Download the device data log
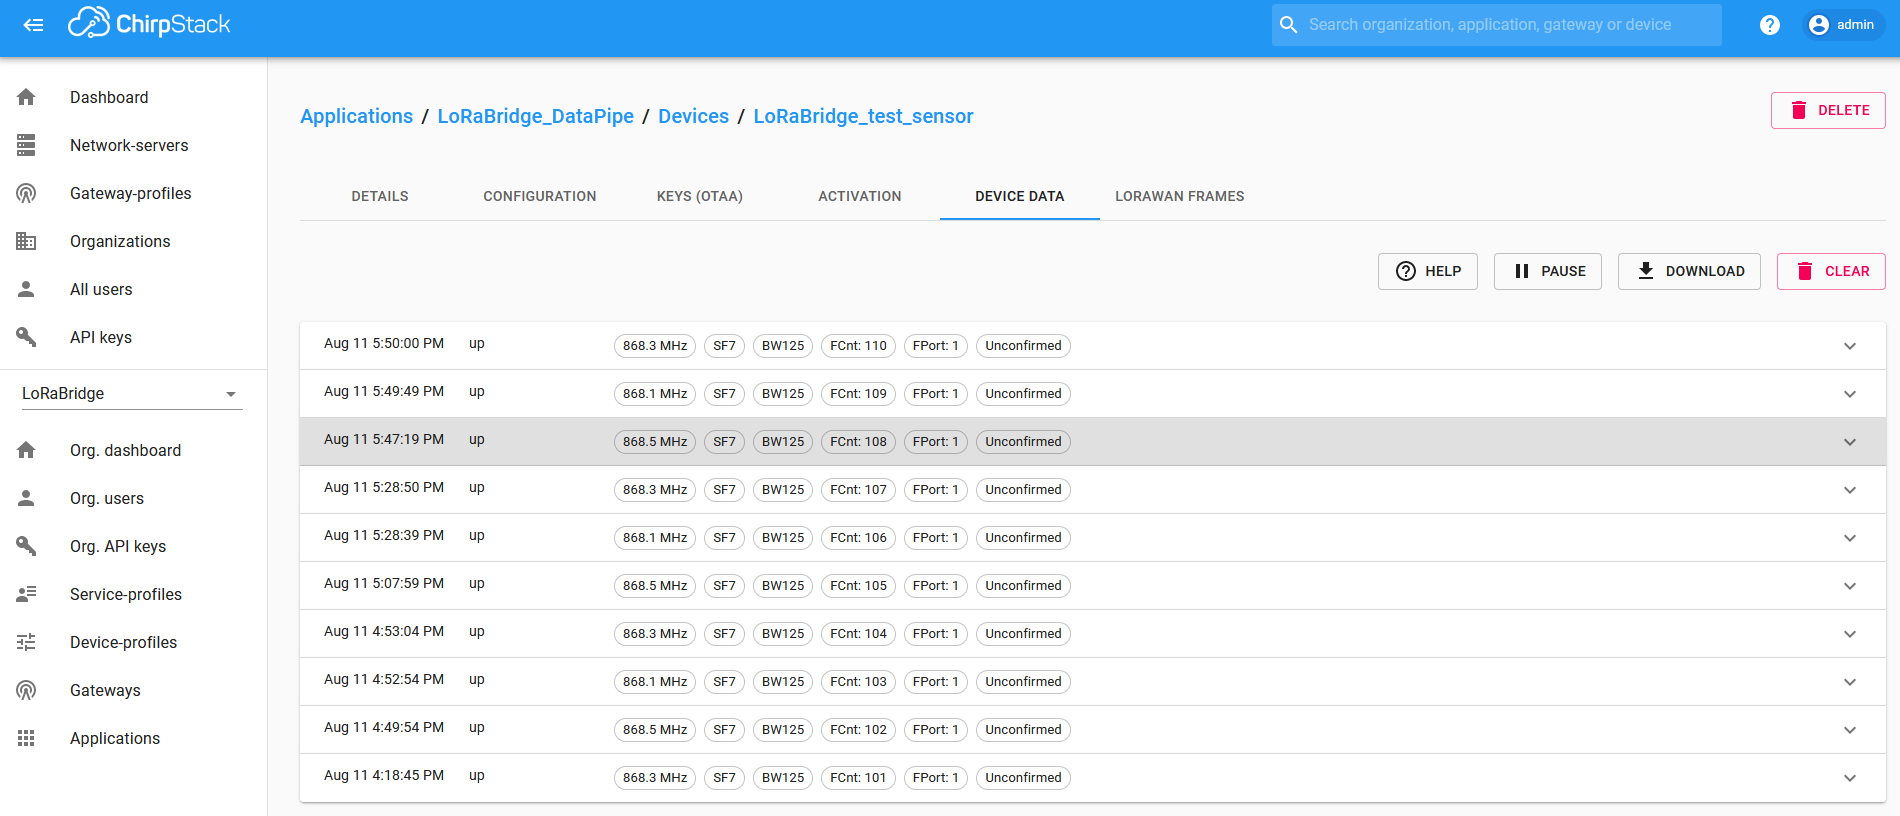The height and width of the screenshot is (816, 1900). coord(1689,271)
